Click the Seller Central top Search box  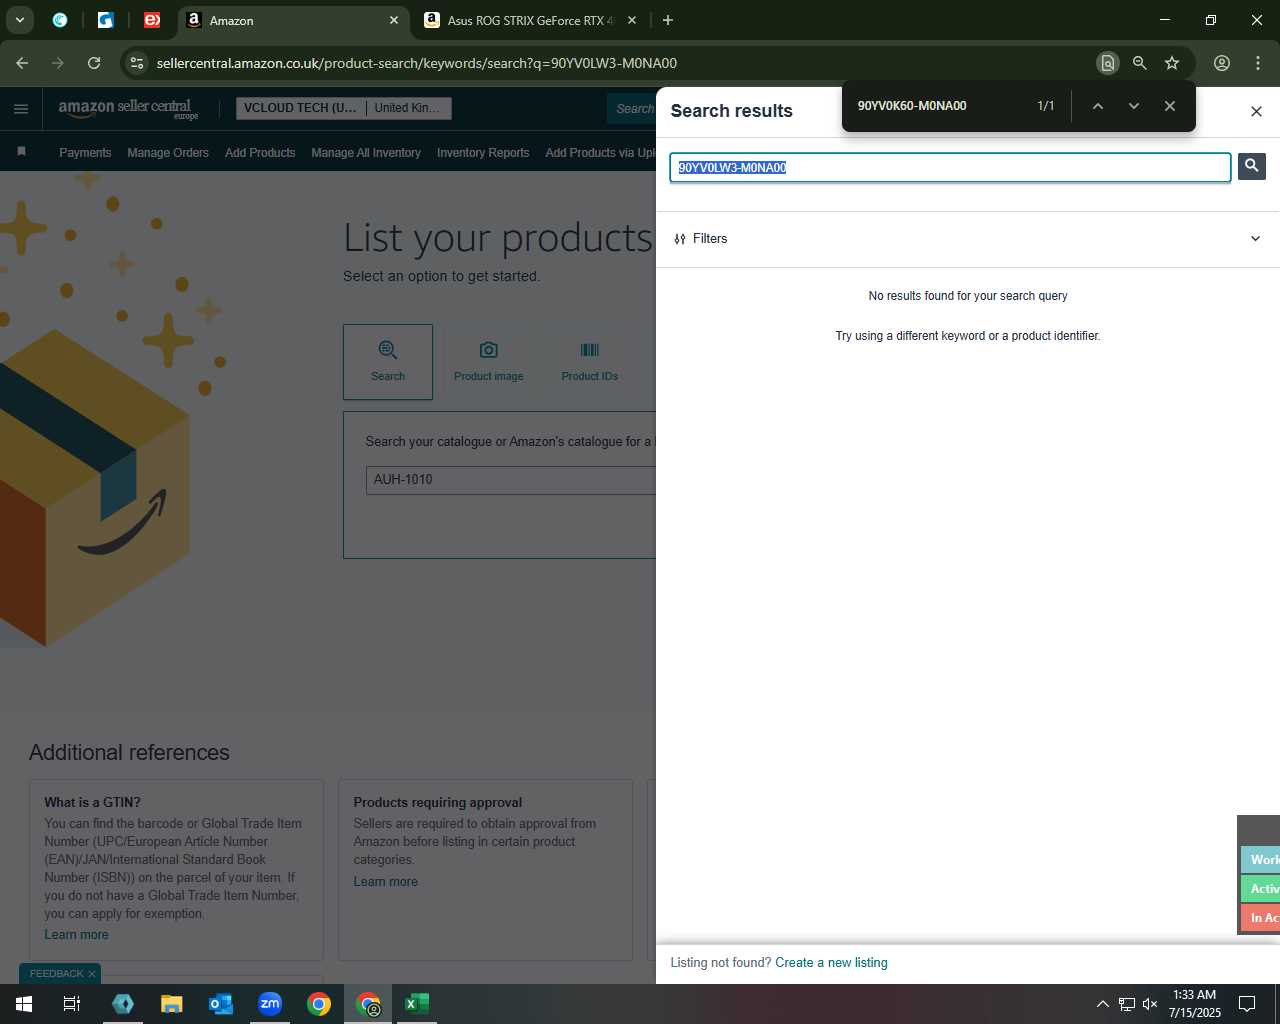632,108
